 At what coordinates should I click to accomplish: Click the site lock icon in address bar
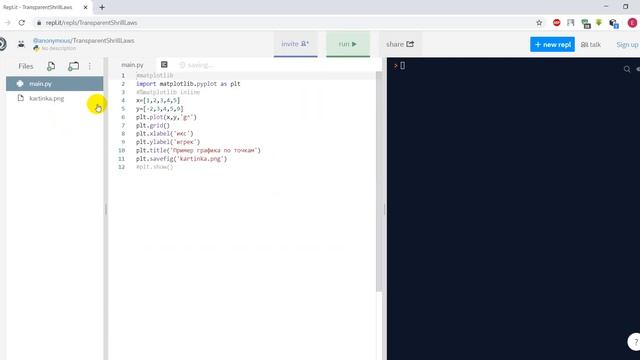tap(39, 23)
